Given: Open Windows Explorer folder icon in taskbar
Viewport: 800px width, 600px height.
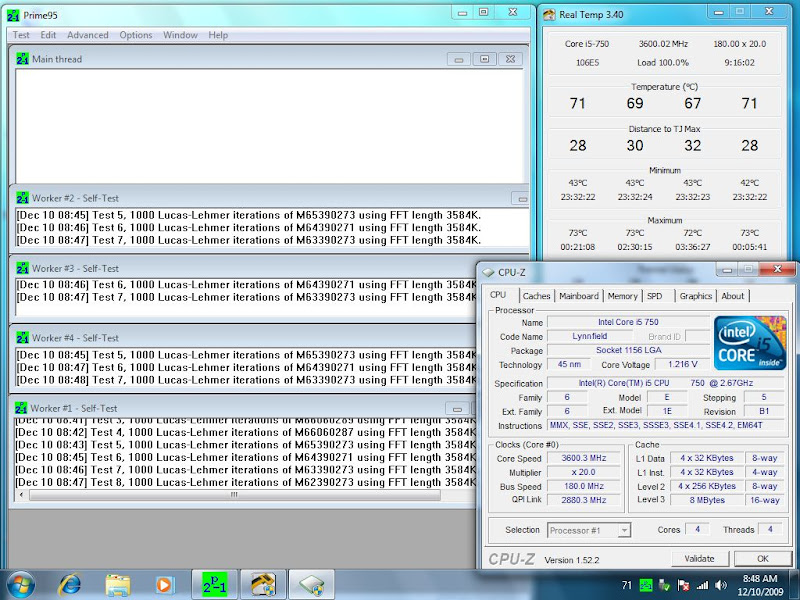Looking at the screenshot, I should 118,583.
